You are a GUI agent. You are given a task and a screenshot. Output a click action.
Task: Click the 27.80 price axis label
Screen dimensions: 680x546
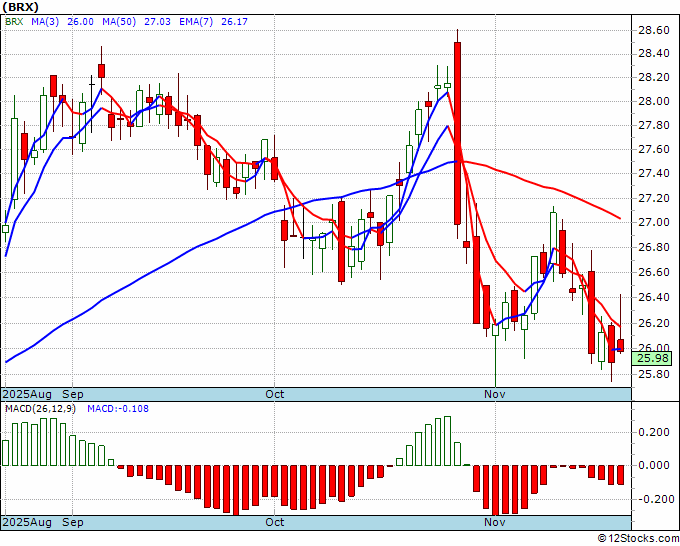653,126
